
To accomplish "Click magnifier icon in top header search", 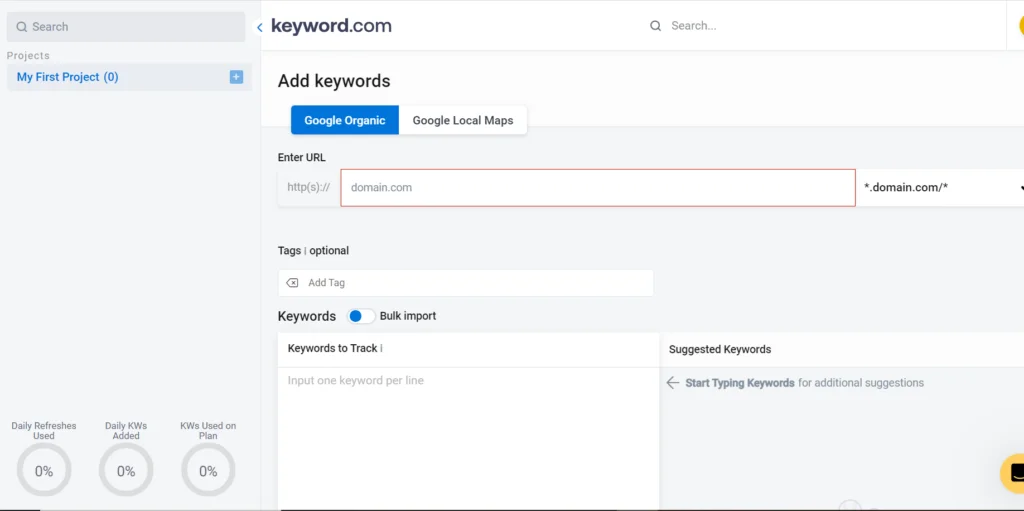I will [x=655, y=26].
